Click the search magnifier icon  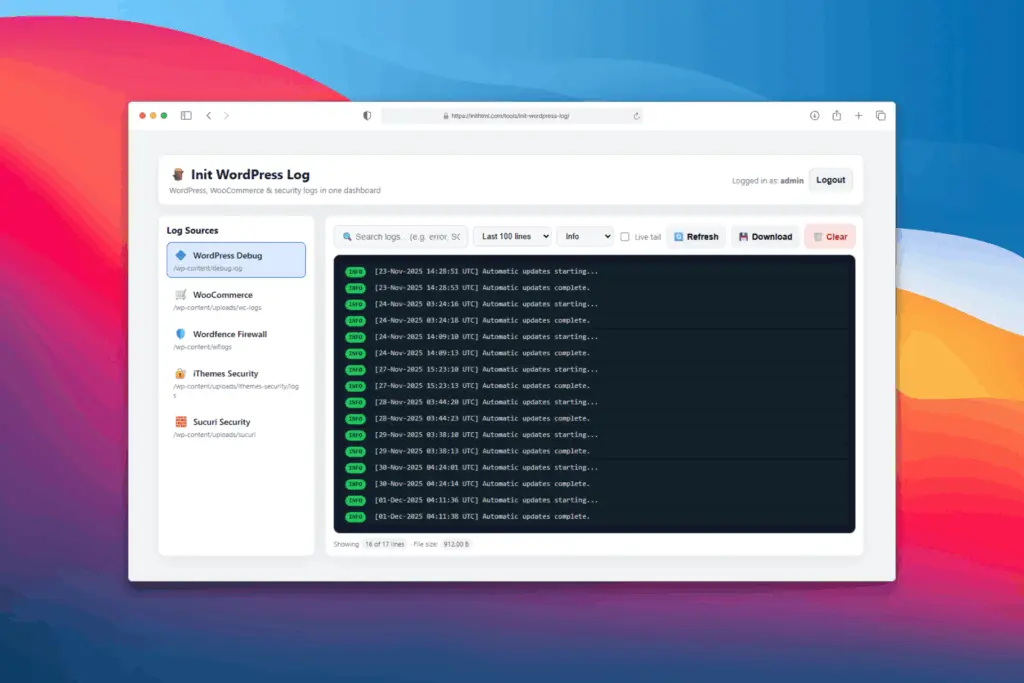click(x=347, y=236)
